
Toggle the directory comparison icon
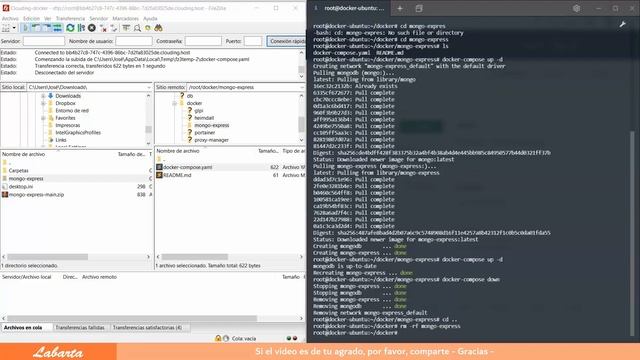137,28
